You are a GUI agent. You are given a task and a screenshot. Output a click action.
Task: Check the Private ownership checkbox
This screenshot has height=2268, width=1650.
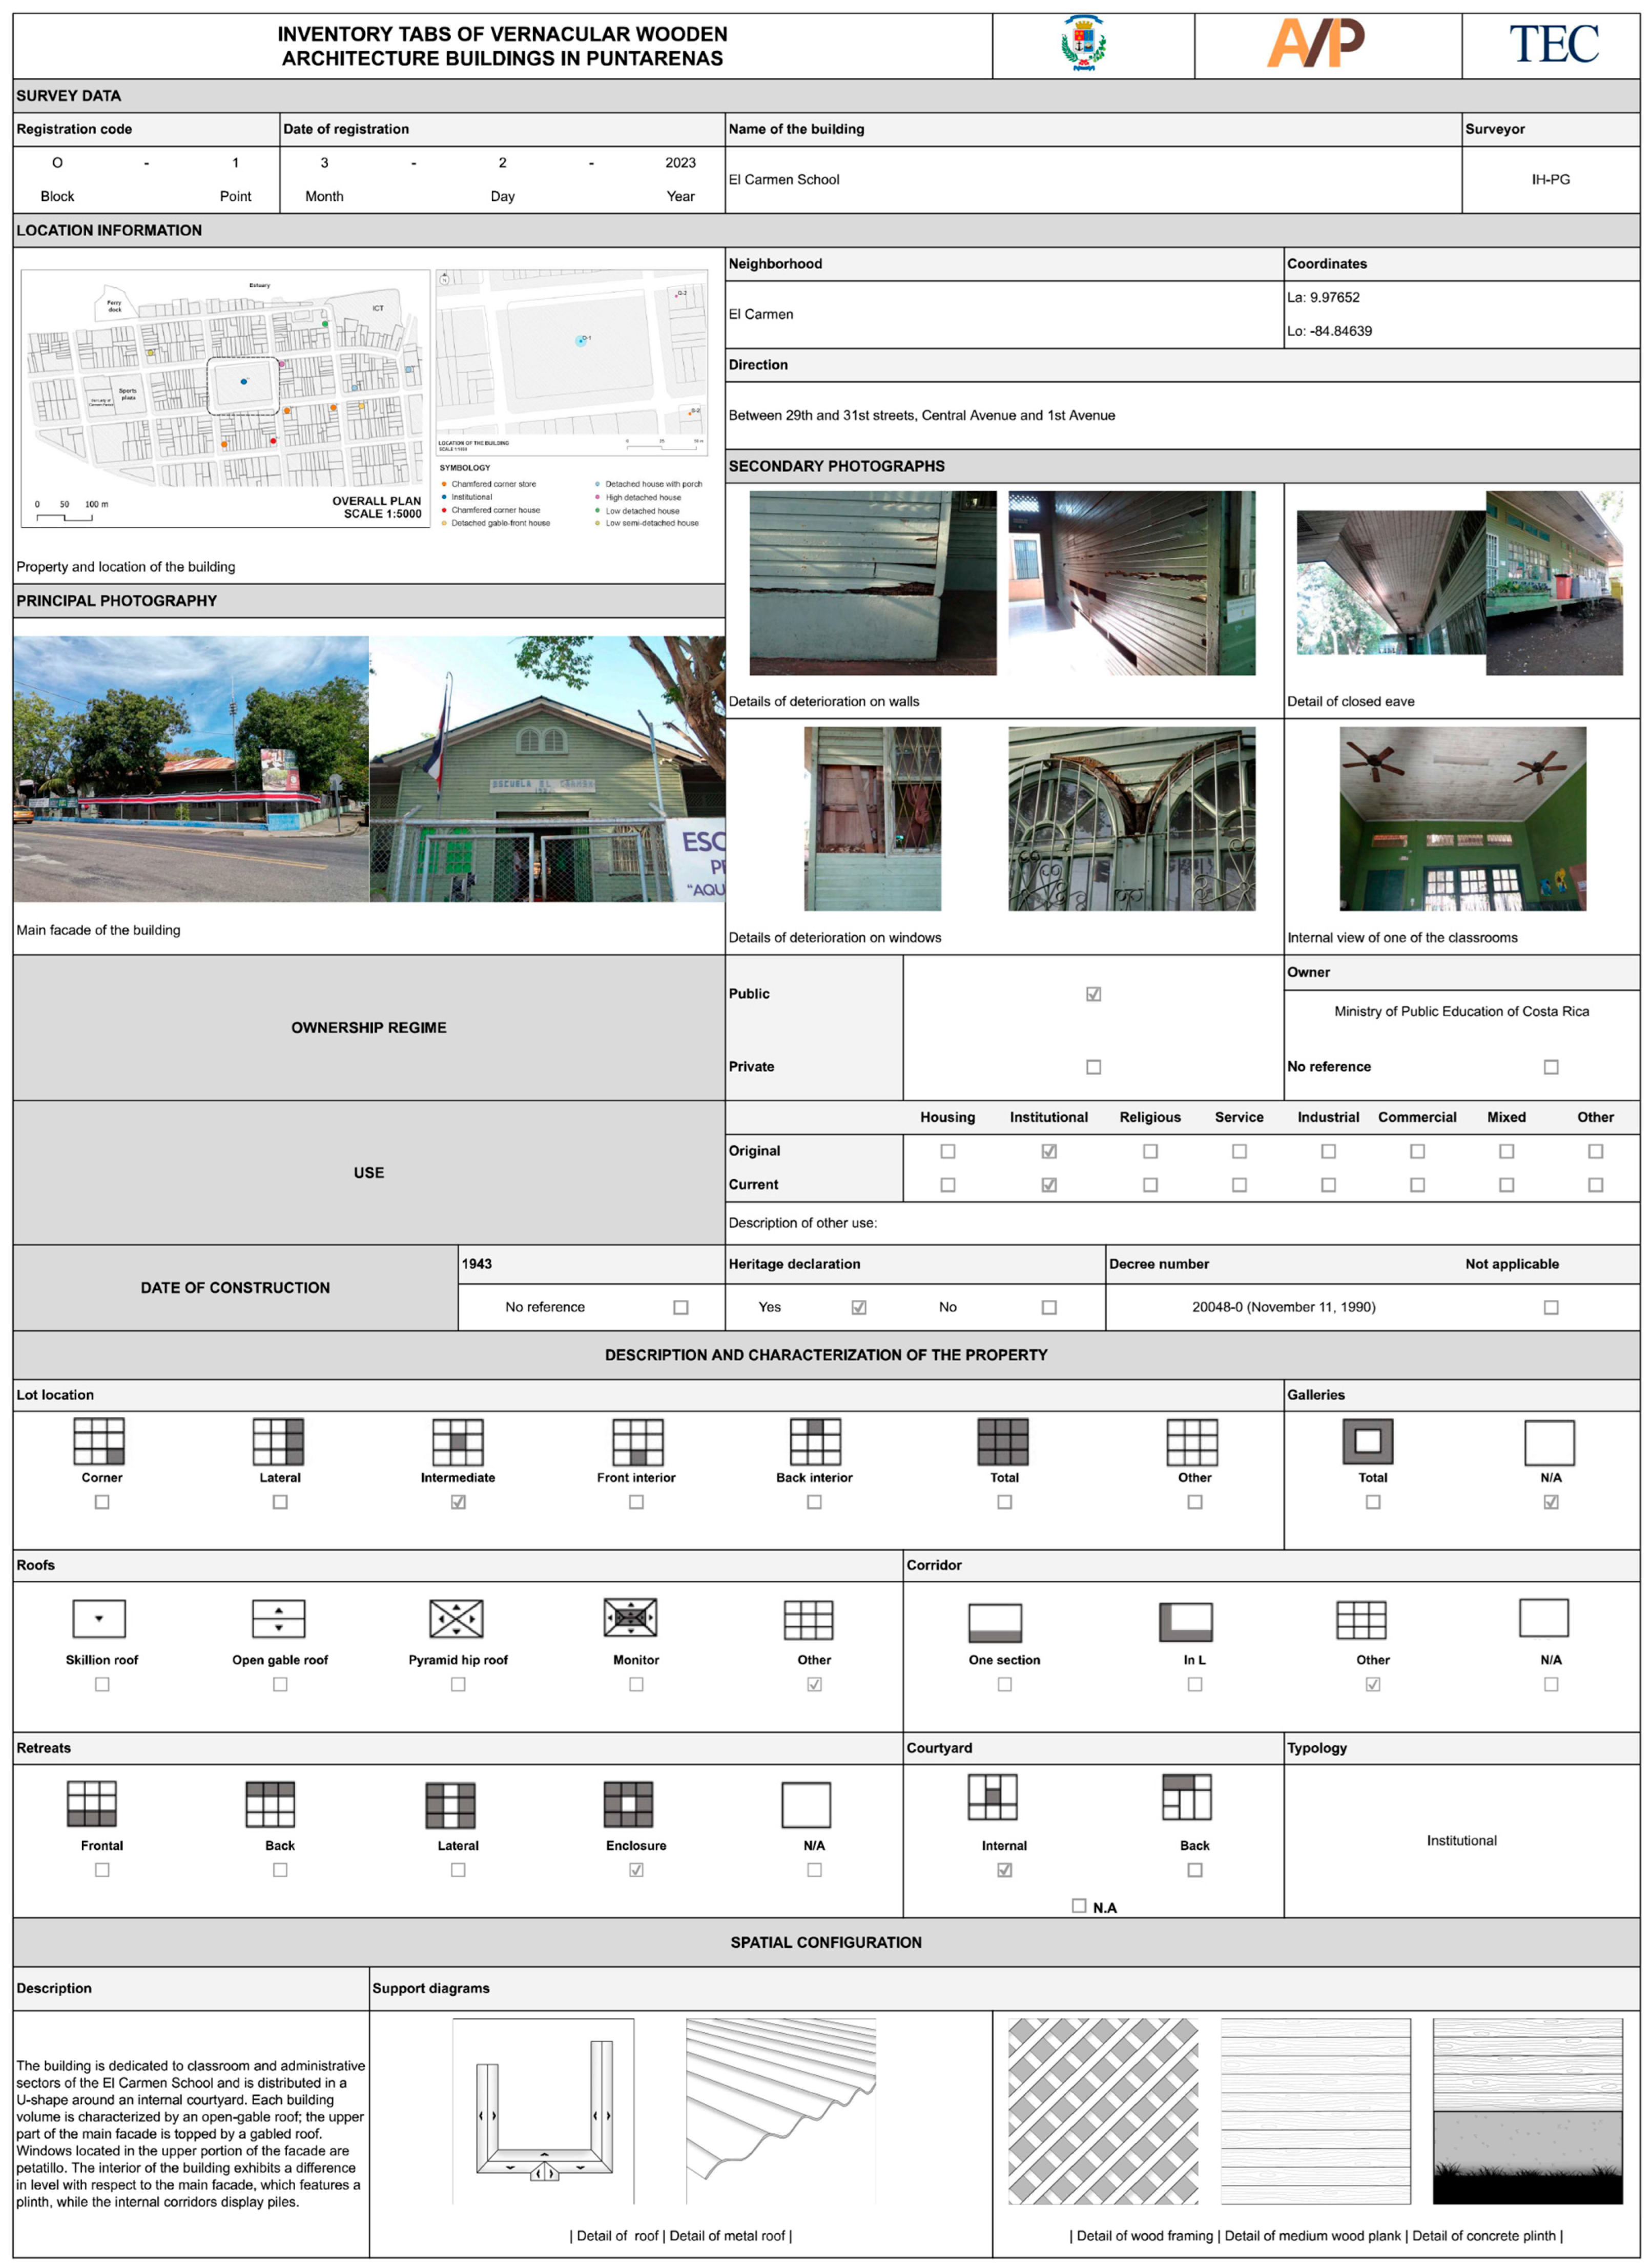coord(1093,1066)
